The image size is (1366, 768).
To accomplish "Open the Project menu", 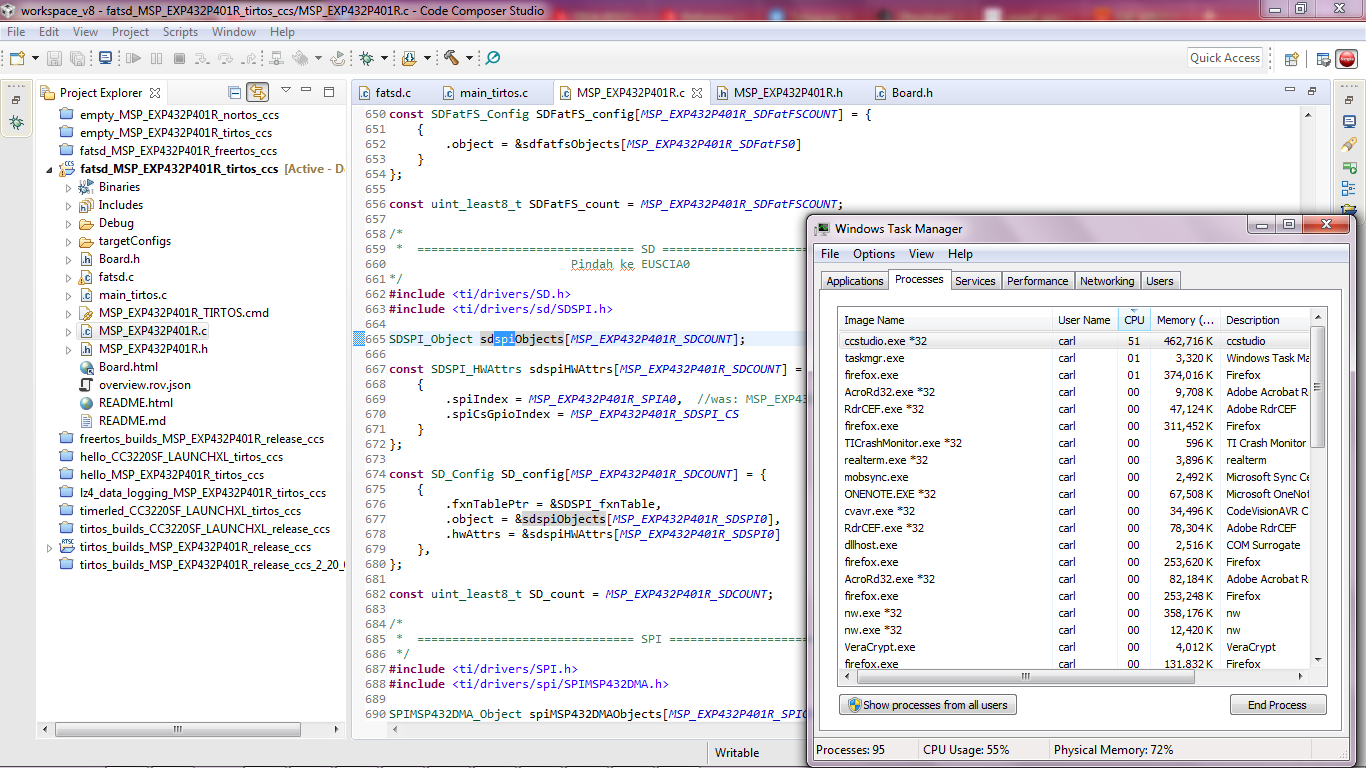I will pos(130,32).
